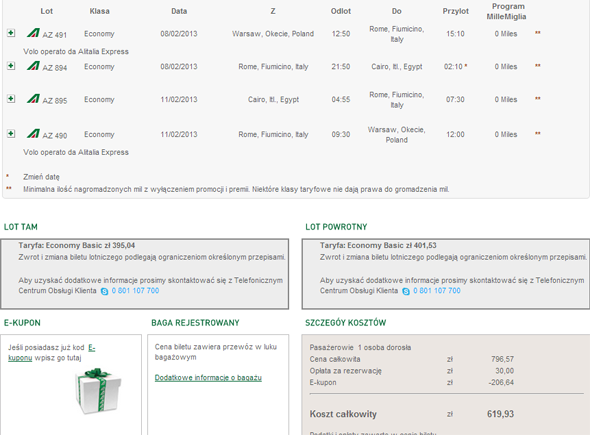The width and height of the screenshot is (590, 435).
Task: Expand flight AZ 491 details with plus icon
Action: tap(11, 33)
